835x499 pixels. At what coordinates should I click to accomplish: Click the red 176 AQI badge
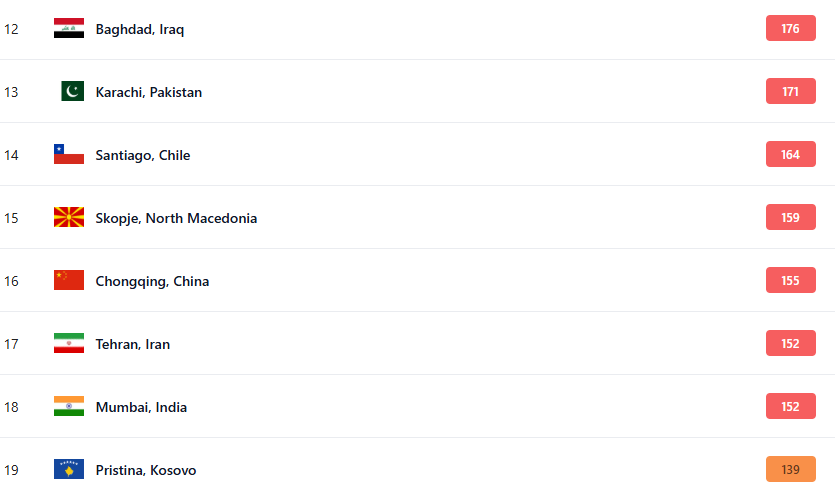click(x=790, y=29)
